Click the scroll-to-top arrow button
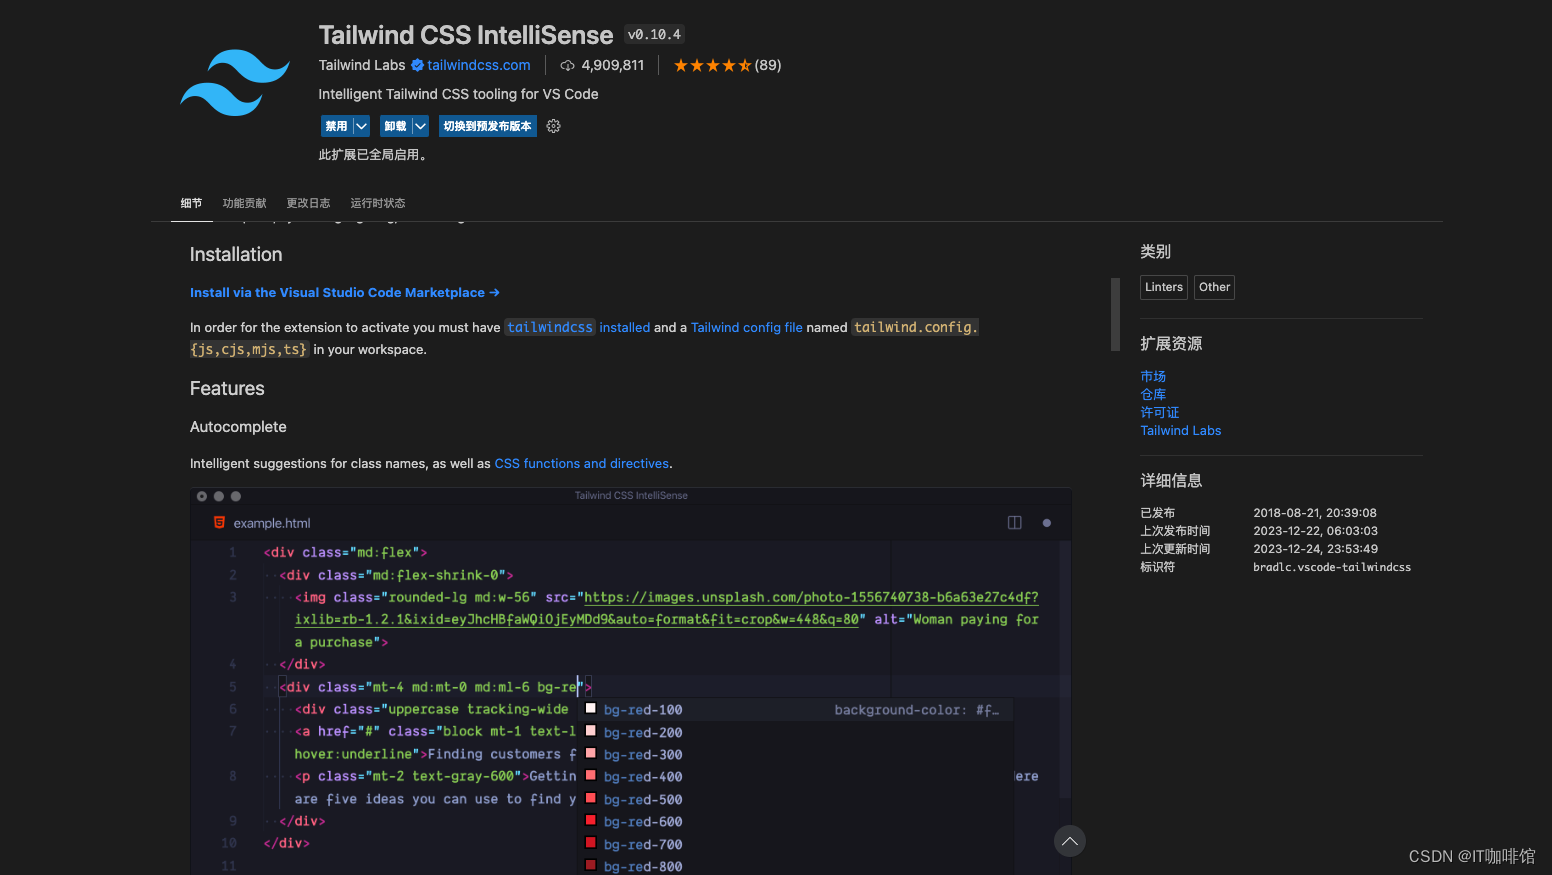The height and width of the screenshot is (875, 1552). [x=1069, y=841]
